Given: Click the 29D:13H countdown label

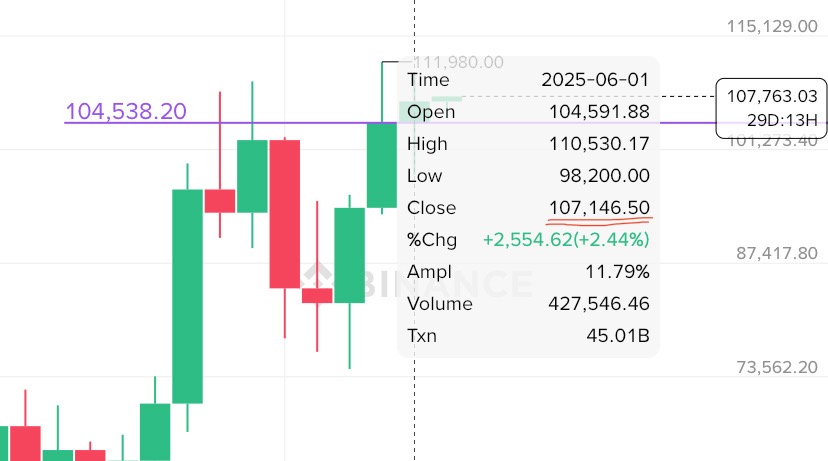Looking at the screenshot, I should pos(782,120).
